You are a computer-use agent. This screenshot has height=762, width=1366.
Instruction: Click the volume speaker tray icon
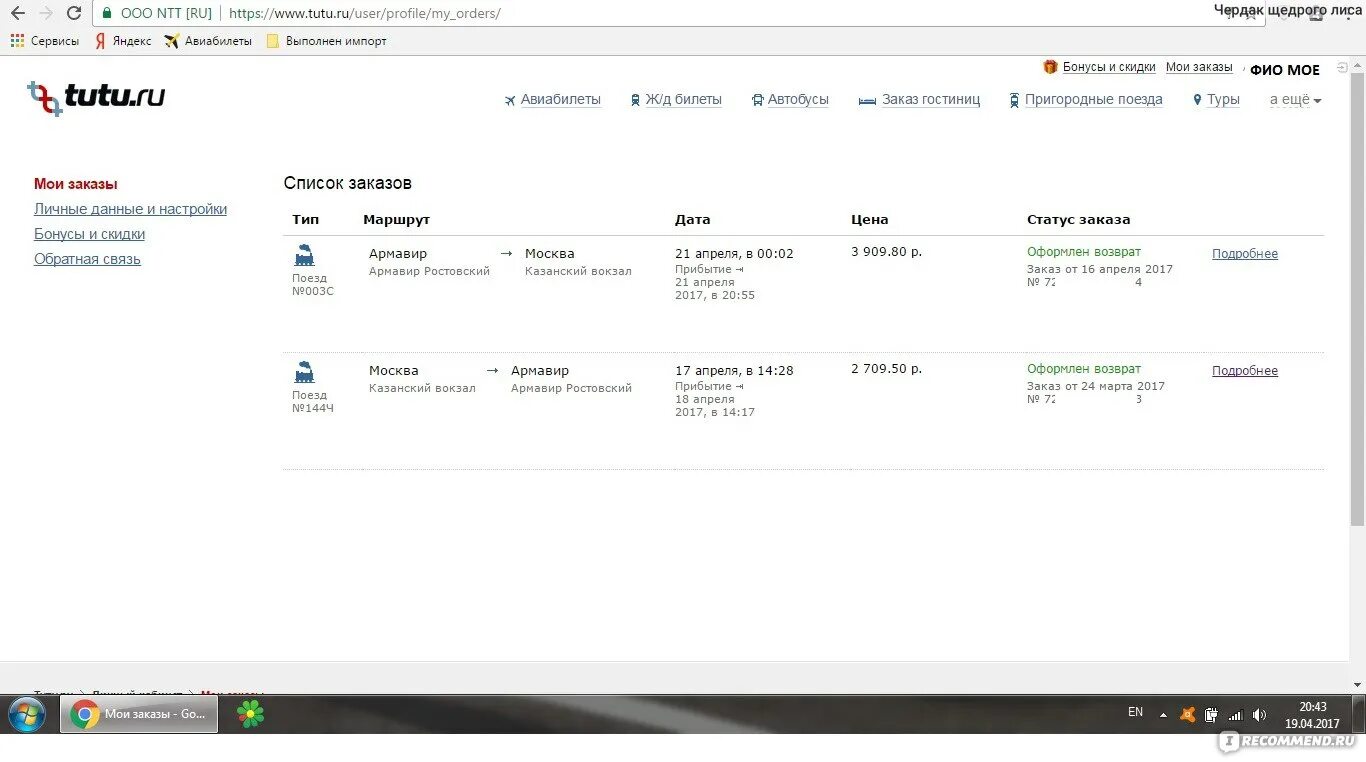tap(1259, 714)
